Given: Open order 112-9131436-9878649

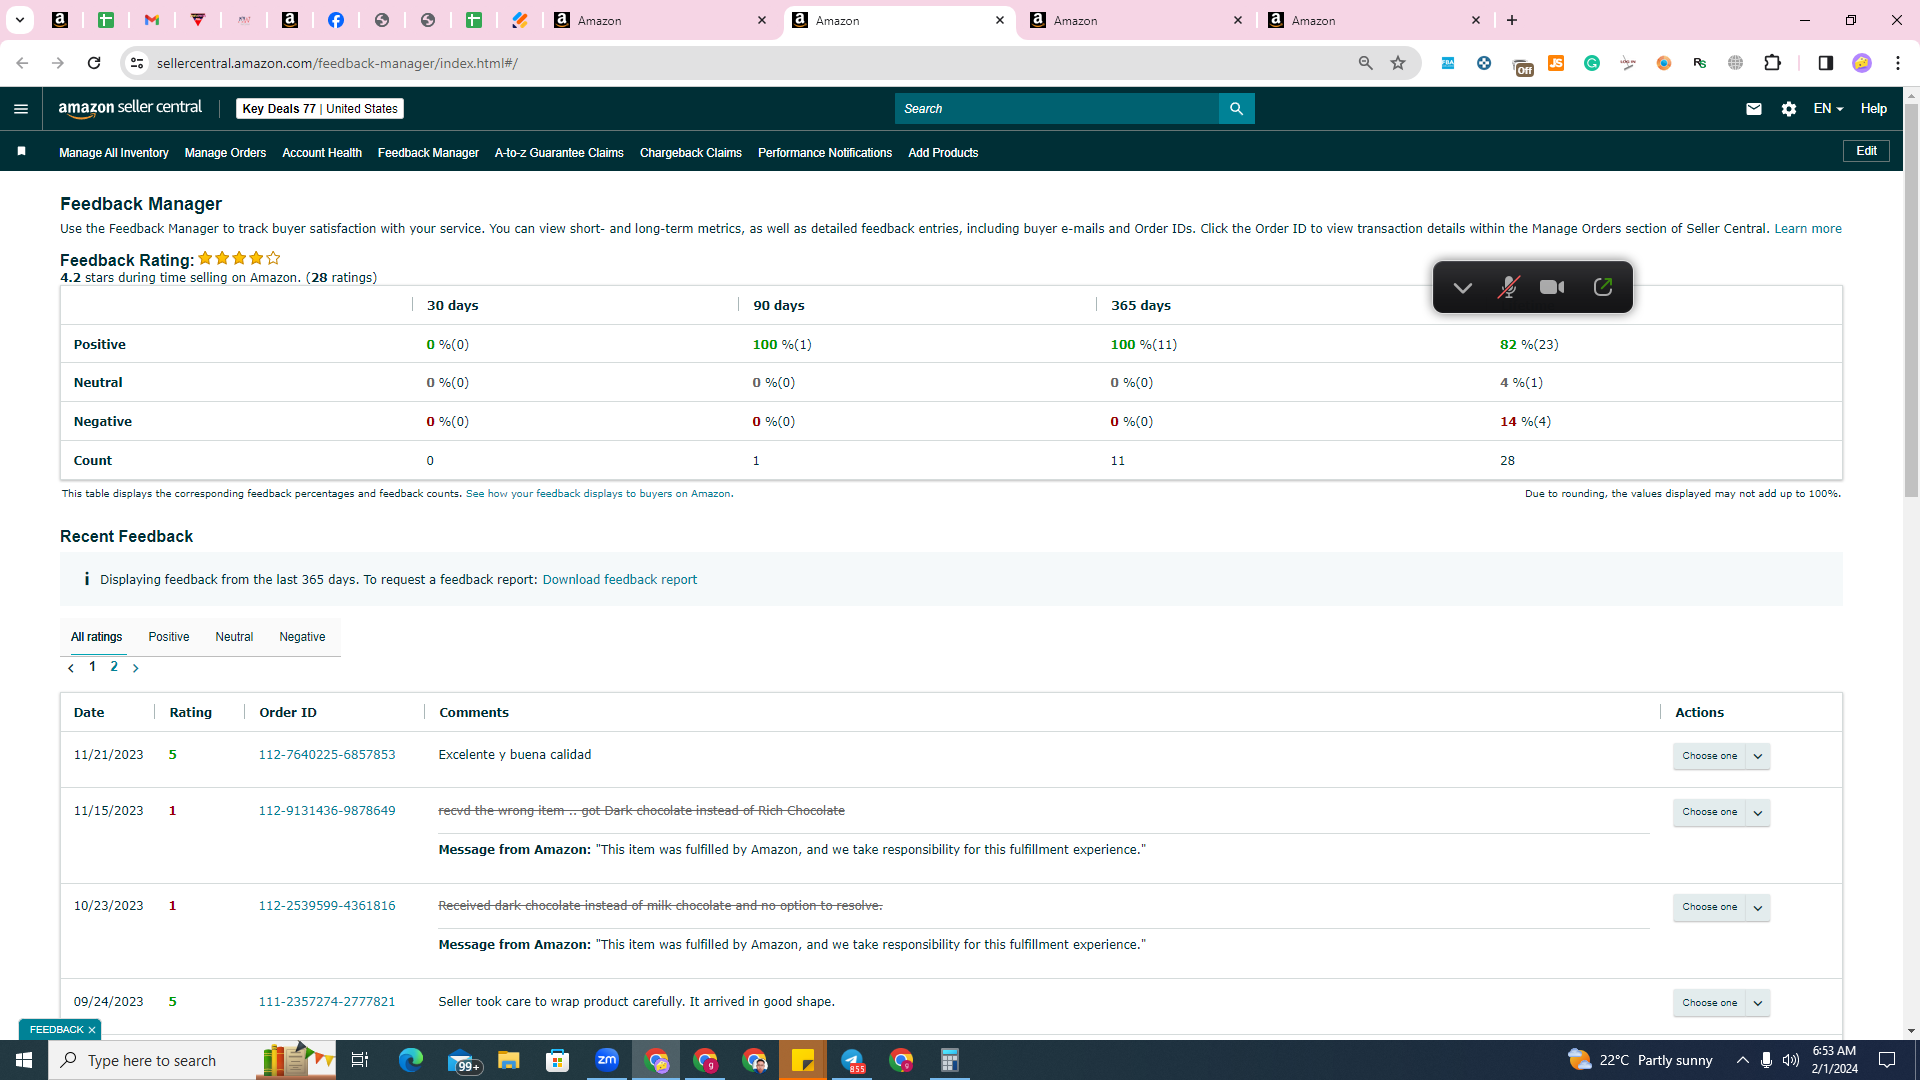Looking at the screenshot, I should point(327,811).
